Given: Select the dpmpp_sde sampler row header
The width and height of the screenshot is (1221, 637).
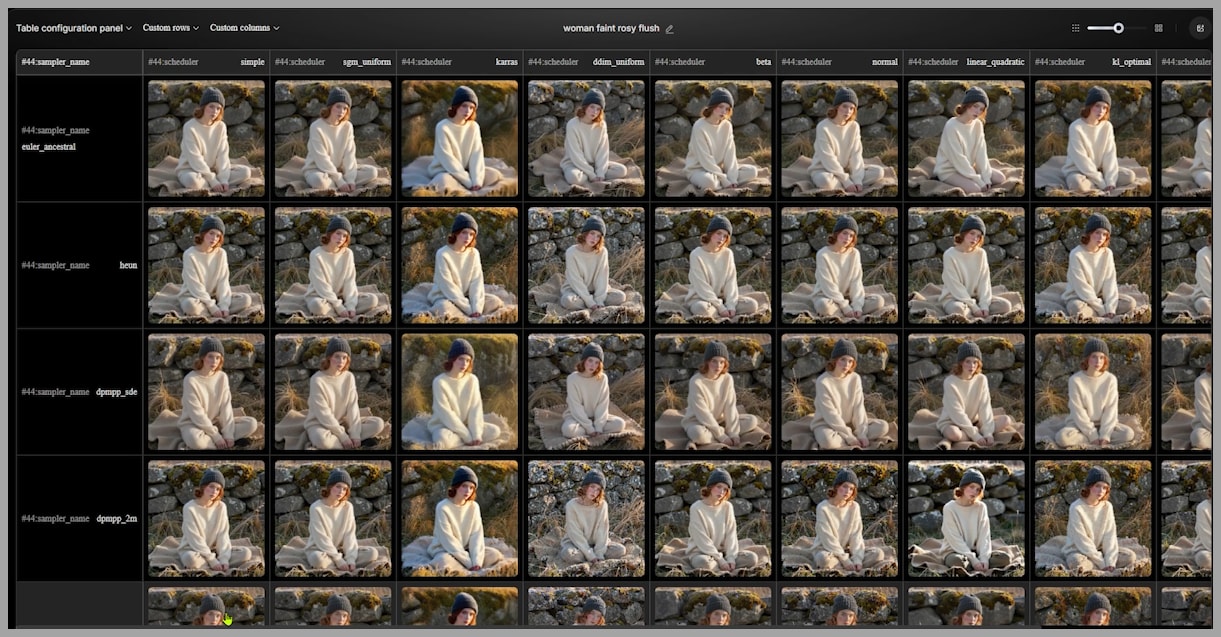Looking at the screenshot, I should tap(79, 392).
